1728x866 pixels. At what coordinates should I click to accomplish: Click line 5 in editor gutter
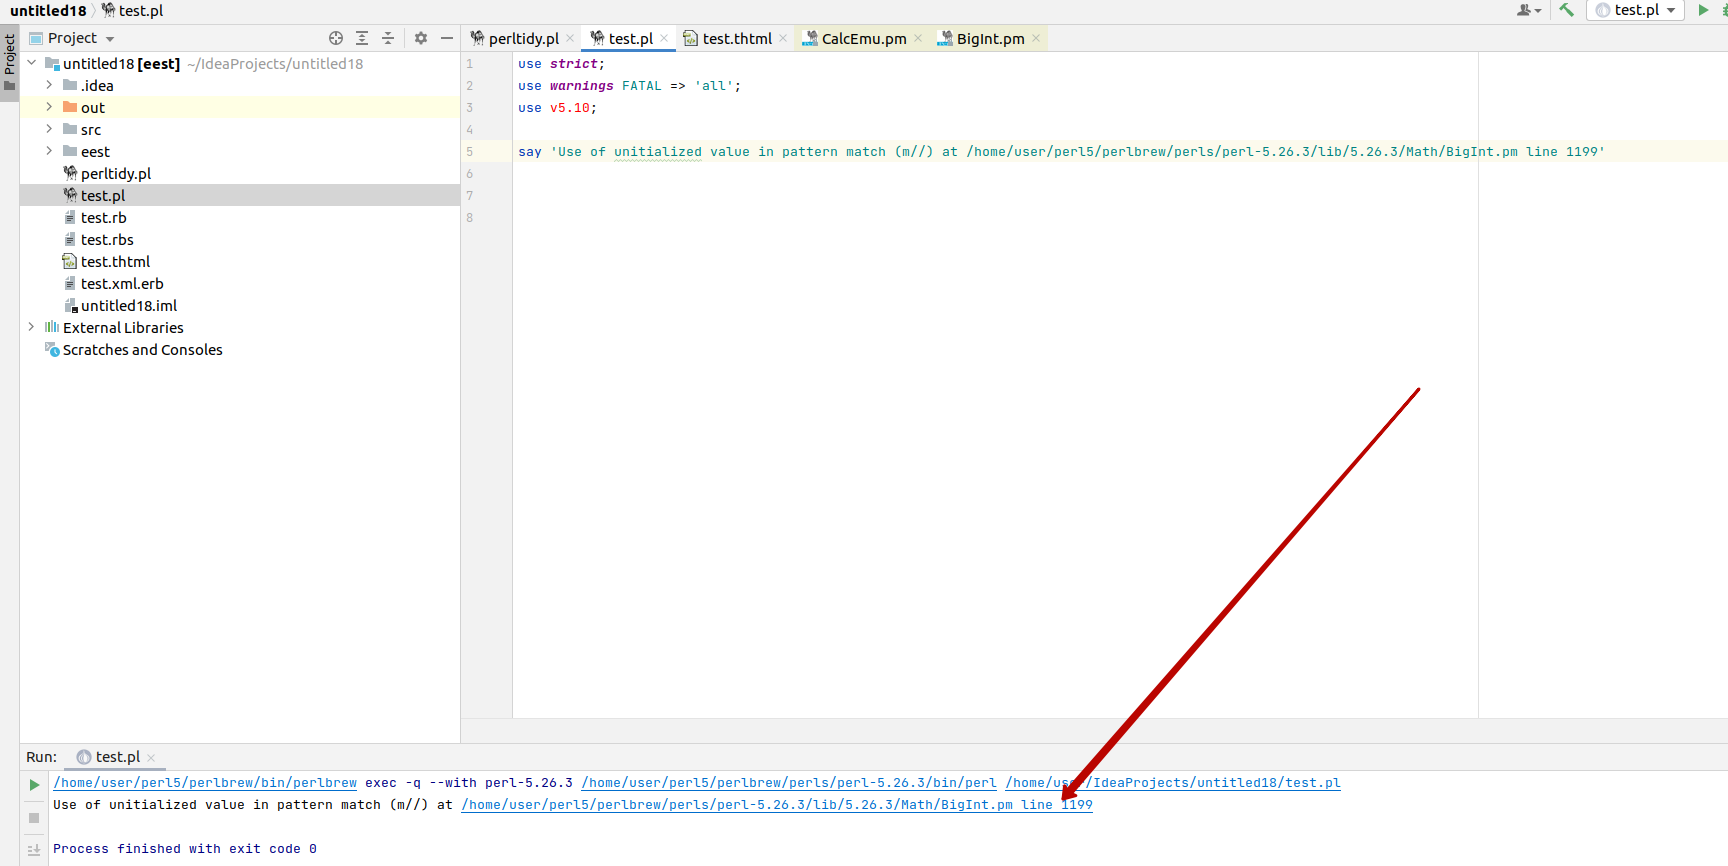click(x=469, y=152)
